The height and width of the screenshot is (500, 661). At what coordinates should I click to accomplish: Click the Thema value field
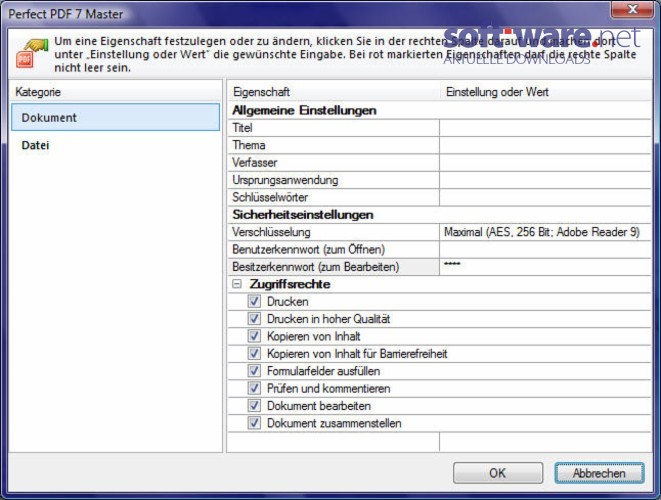pos(545,145)
